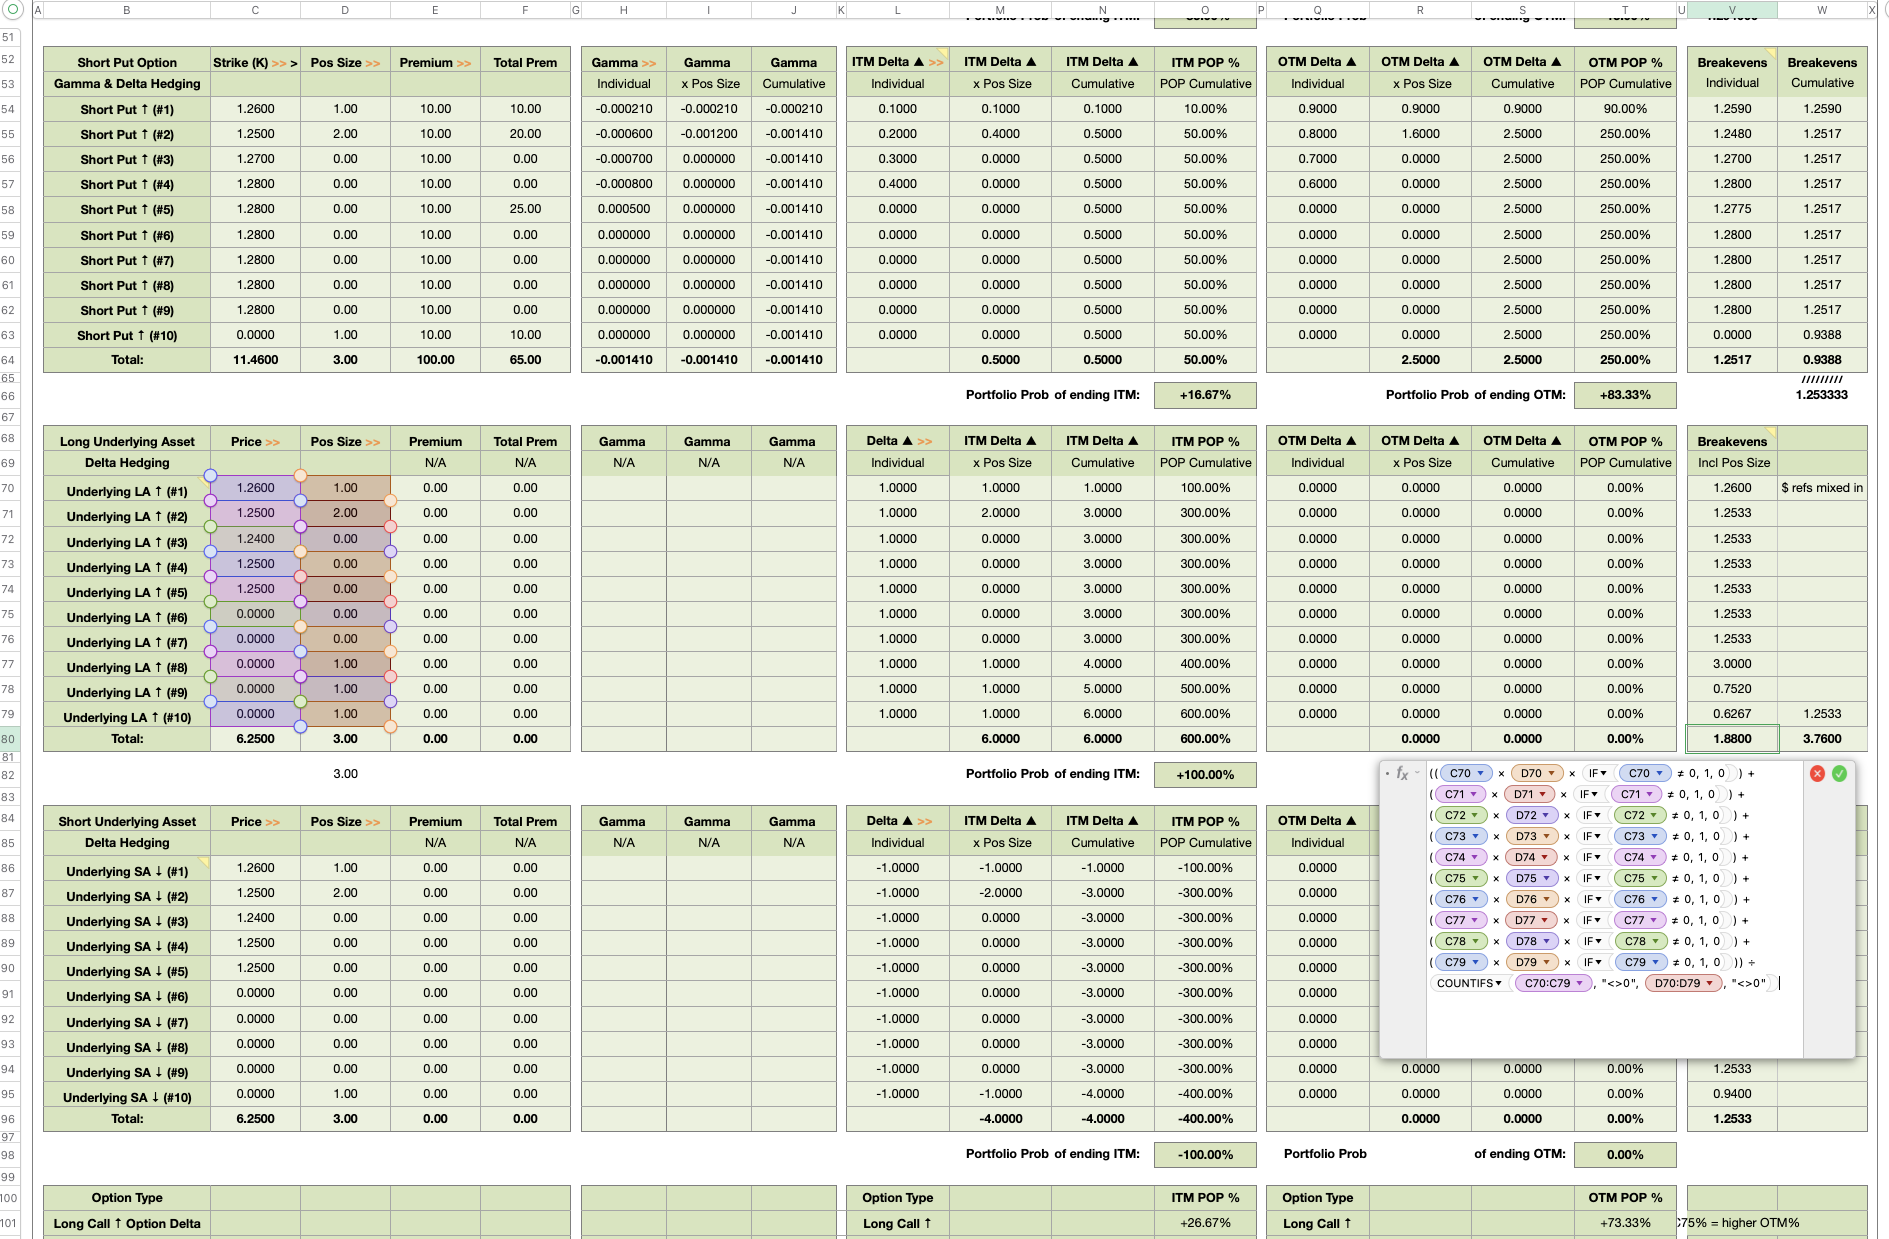
Task: Click the "+100.00%" portfolio ITM probability cell
Action: coord(1205,775)
